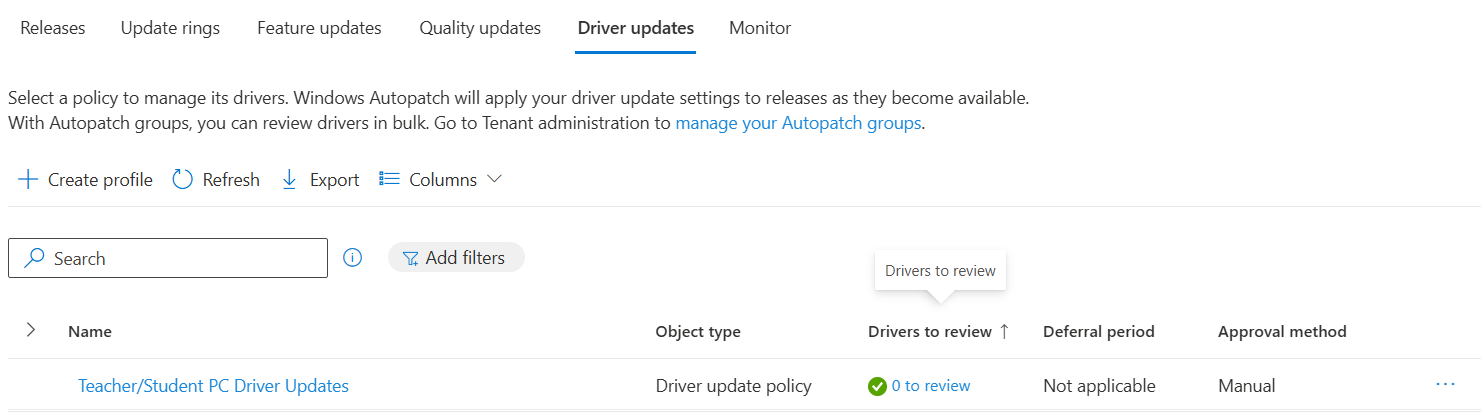Click the green checkmark status icon
Screen dimensions: 1481x412
pos(877,386)
